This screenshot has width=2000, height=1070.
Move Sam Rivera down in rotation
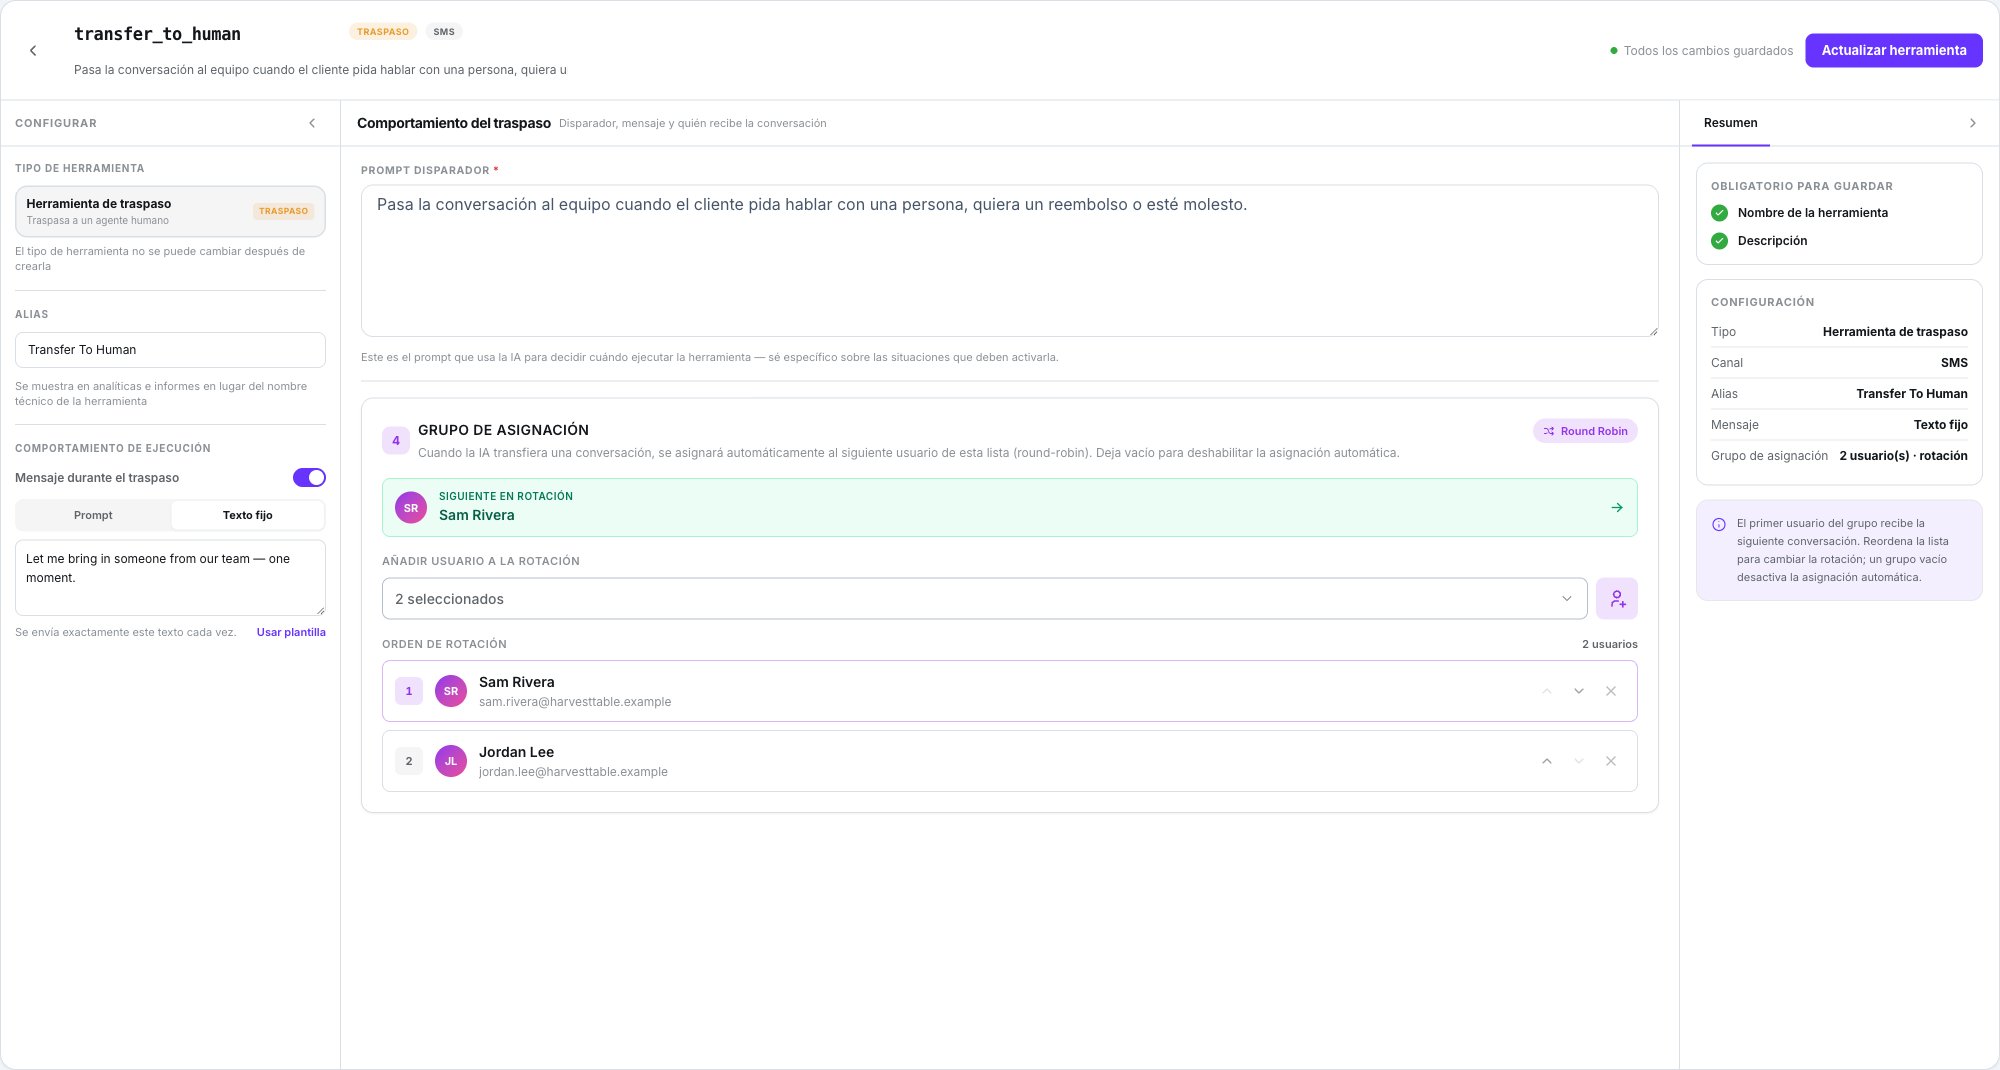pos(1578,691)
